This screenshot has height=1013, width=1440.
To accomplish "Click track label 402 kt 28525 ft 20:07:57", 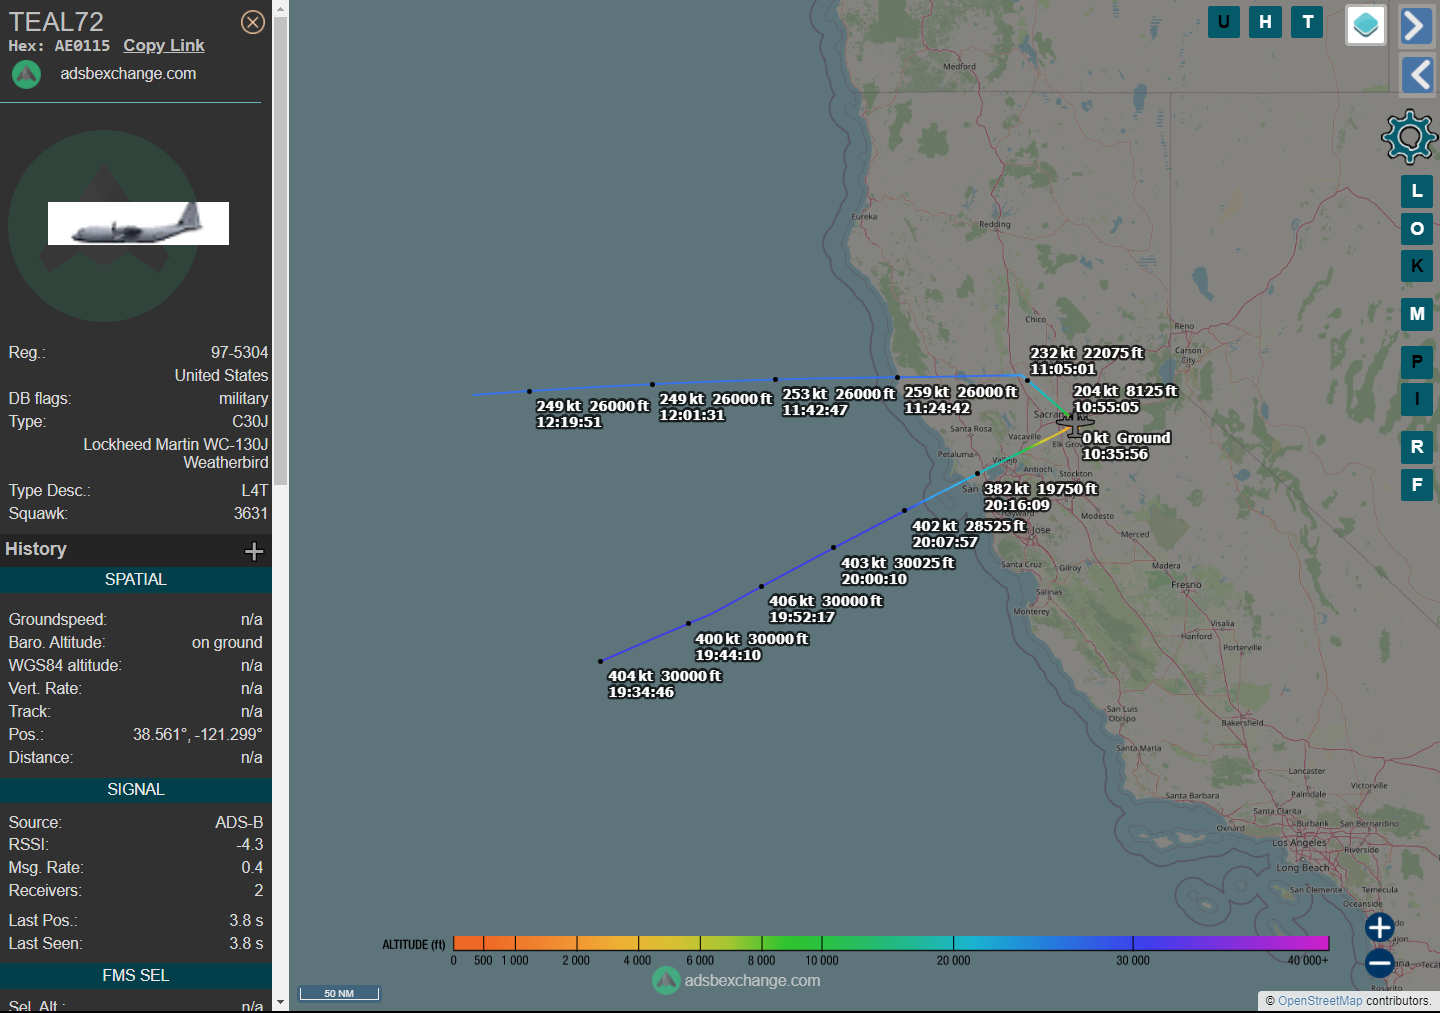I will 968,534.
